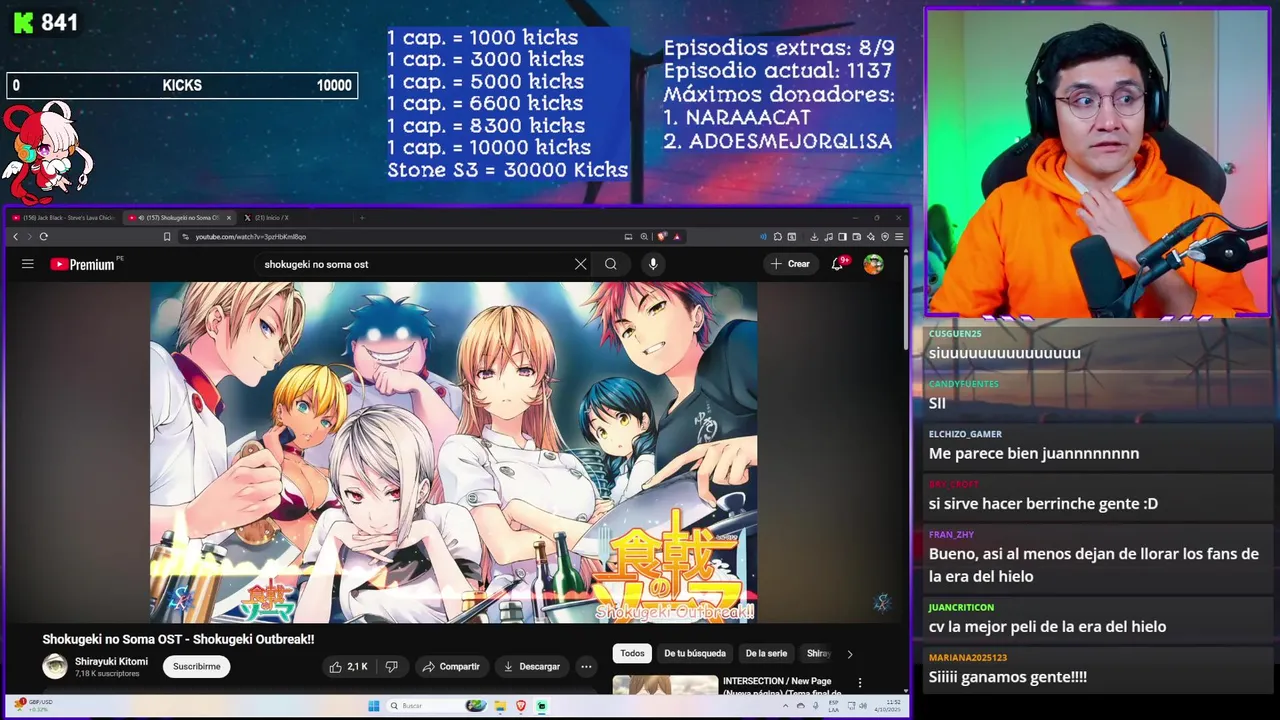Screen dimensions: 1280x720
Task: Activate voice search microphone icon
Action: 653,264
